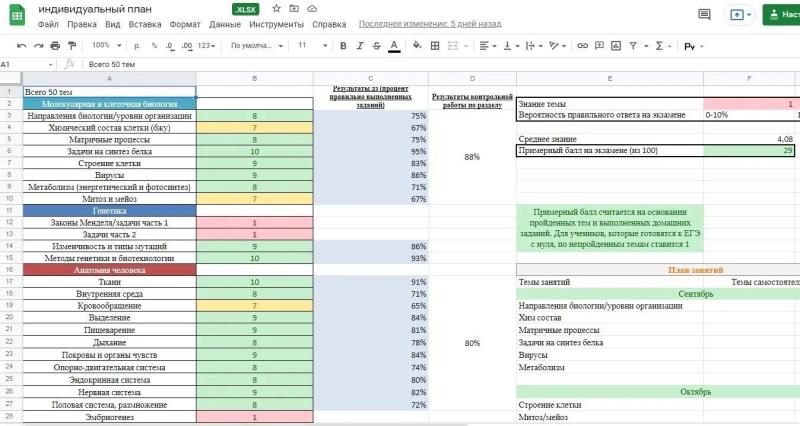This screenshot has width=800, height=426.
Task: Open comment history speech bubble icon
Action: (704, 14)
